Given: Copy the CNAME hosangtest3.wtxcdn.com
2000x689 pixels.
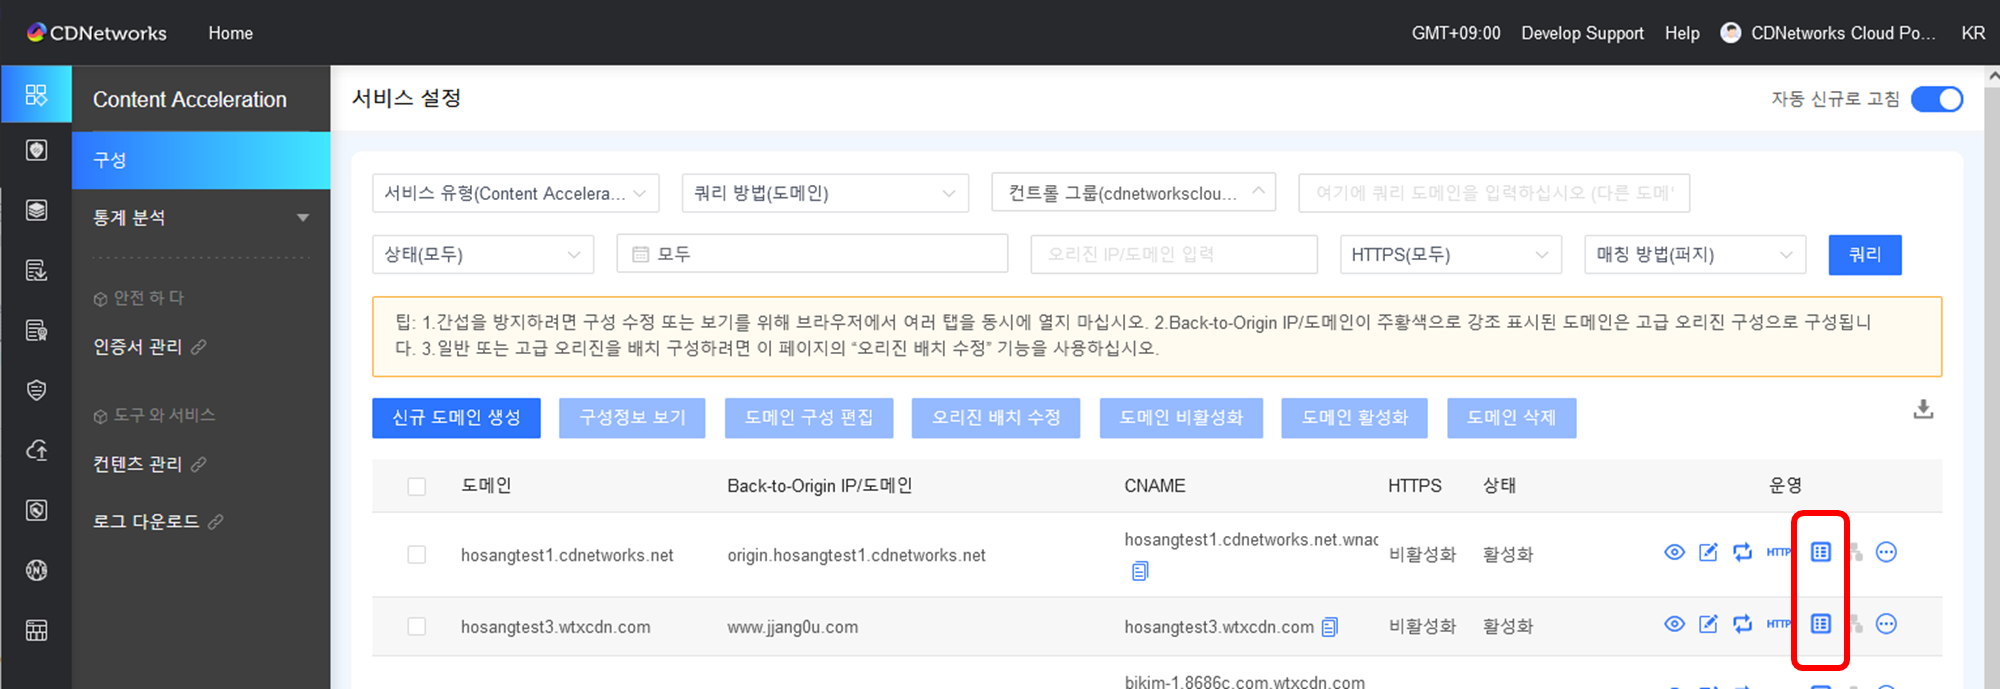Looking at the screenshot, I should (x=1329, y=627).
